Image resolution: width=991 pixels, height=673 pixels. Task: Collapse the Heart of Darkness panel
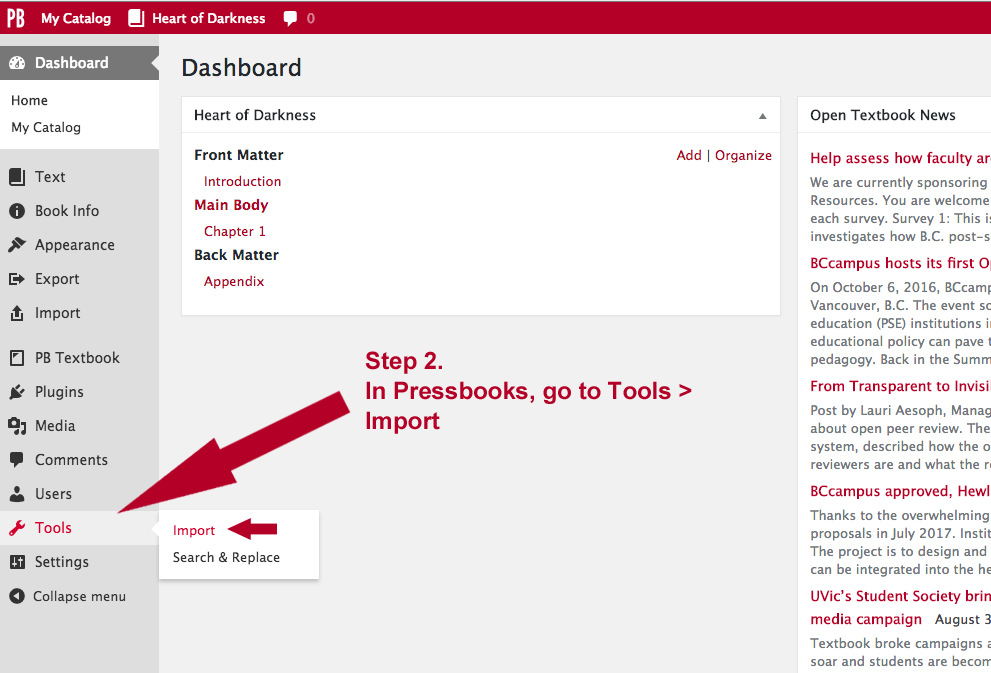coord(763,115)
